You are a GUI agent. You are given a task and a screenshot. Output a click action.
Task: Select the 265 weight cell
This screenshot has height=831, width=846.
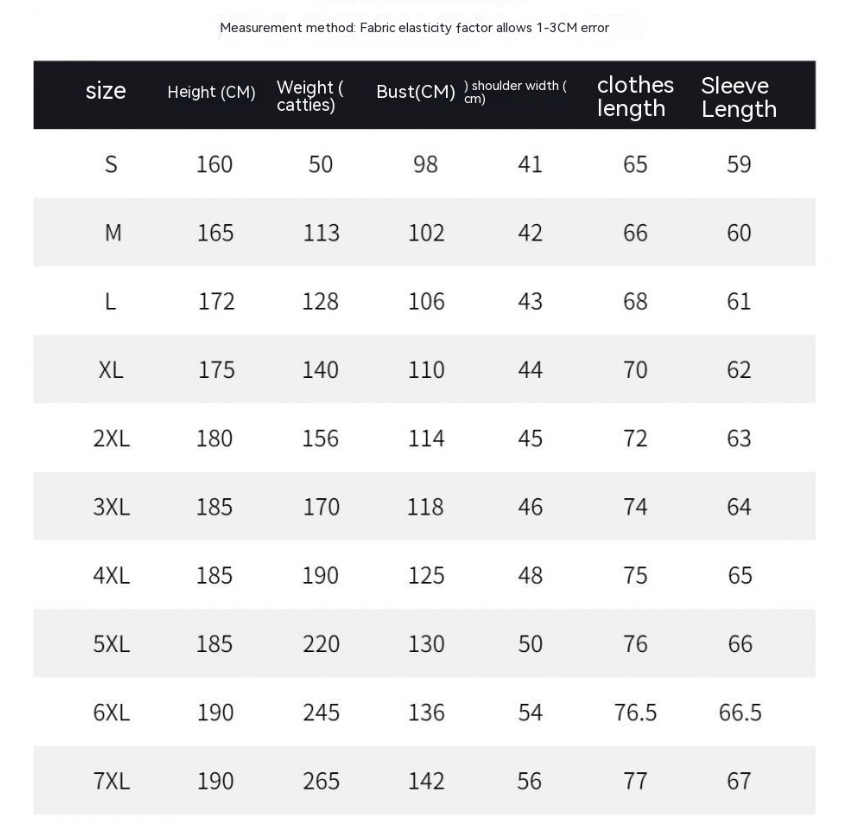click(x=321, y=781)
